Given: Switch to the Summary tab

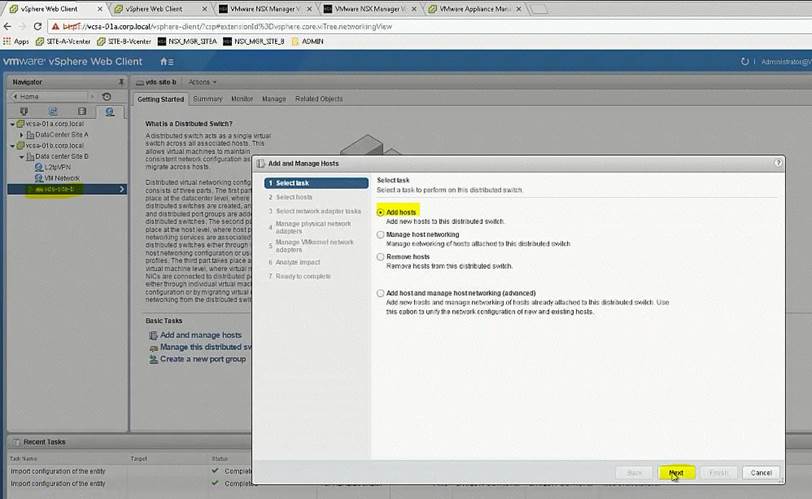Looking at the screenshot, I should 208,99.
